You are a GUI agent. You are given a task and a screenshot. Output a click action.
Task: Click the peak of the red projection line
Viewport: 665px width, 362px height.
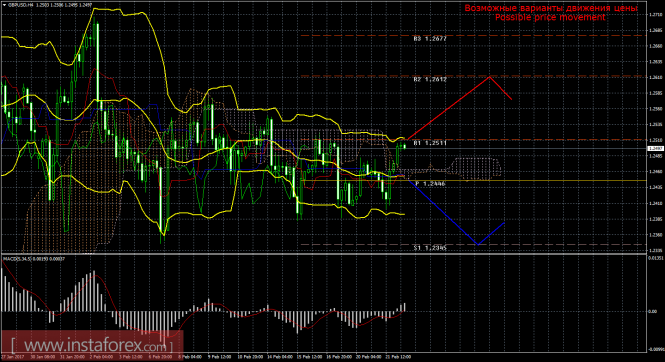pos(490,77)
